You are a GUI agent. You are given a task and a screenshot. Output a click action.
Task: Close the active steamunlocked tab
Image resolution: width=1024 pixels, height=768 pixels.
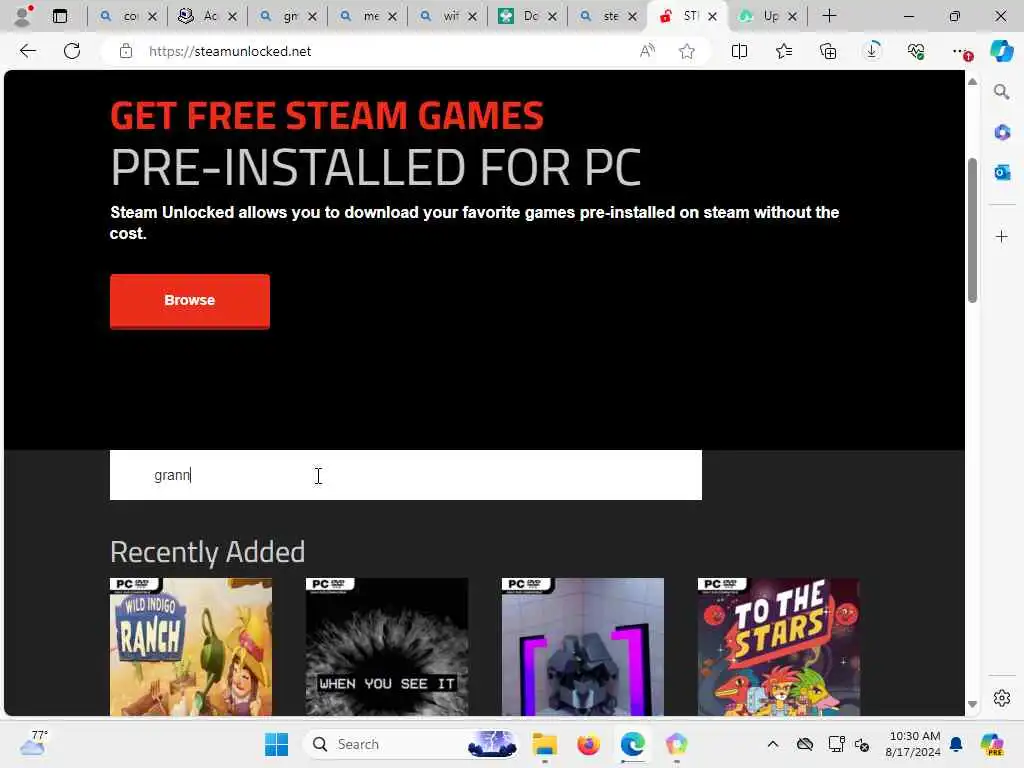click(712, 16)
